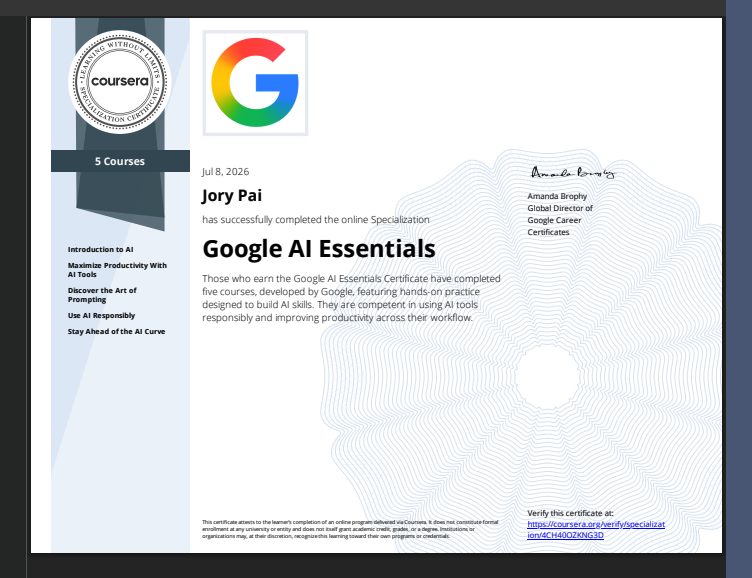Click 'Global Director of Google Career Certificates' text
Screen dimensions: 752x578
tap(560, 220)
